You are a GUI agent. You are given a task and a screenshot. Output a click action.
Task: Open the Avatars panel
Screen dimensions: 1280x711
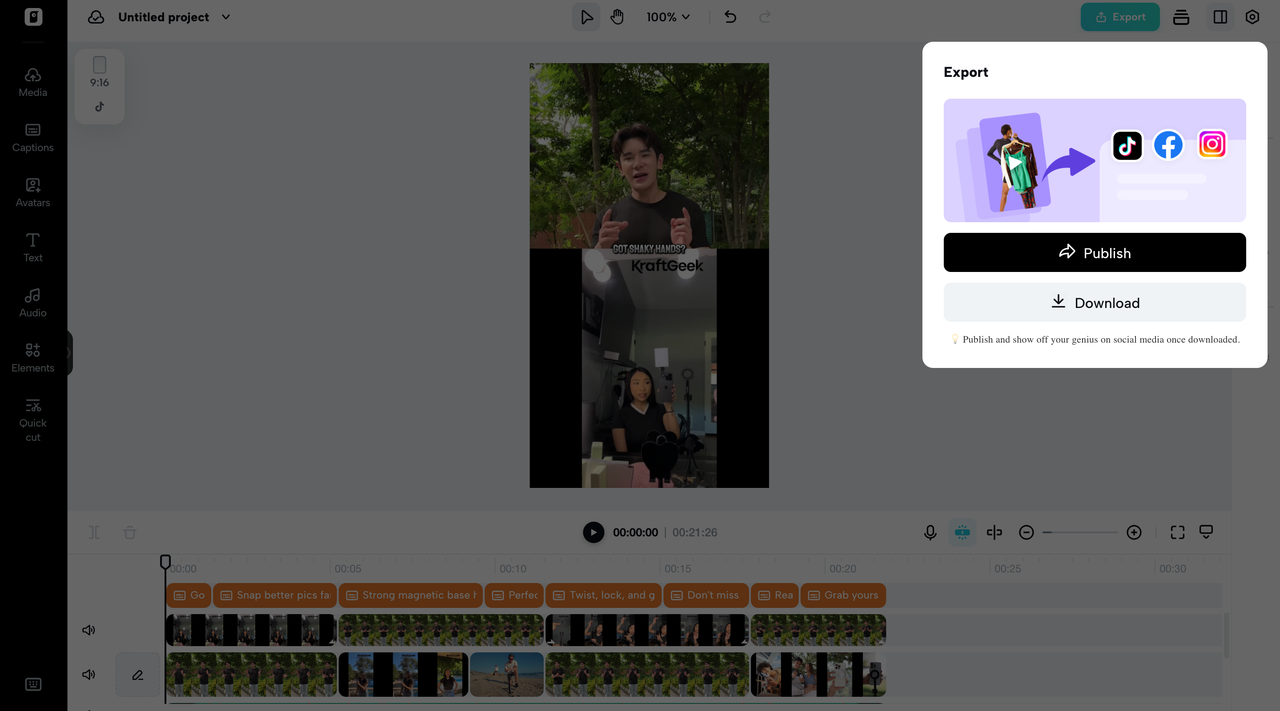coord(32,192)
